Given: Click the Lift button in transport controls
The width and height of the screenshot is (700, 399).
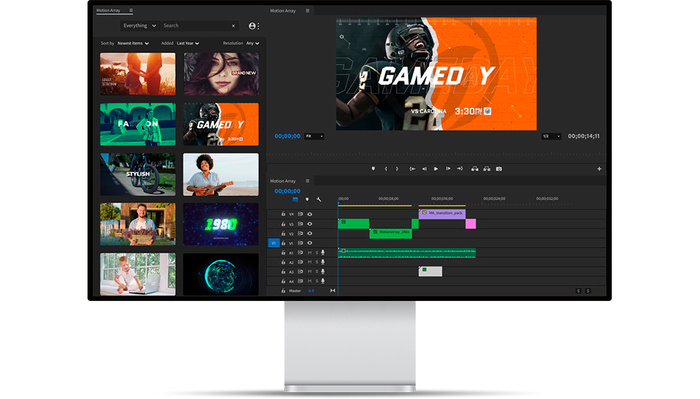Looking at the screenshot, I should (475, 169).
